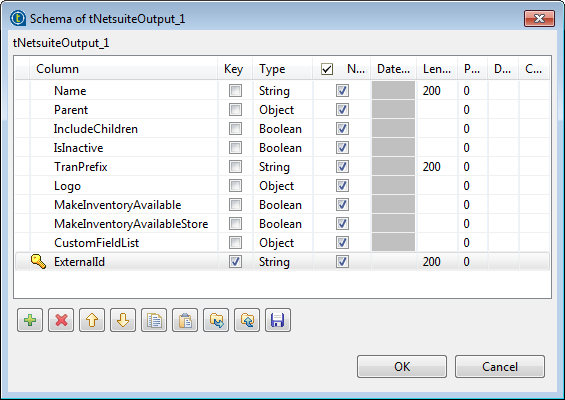Click the Key column header
Screen dimensions: 565x400
click(x=235, y=69)
